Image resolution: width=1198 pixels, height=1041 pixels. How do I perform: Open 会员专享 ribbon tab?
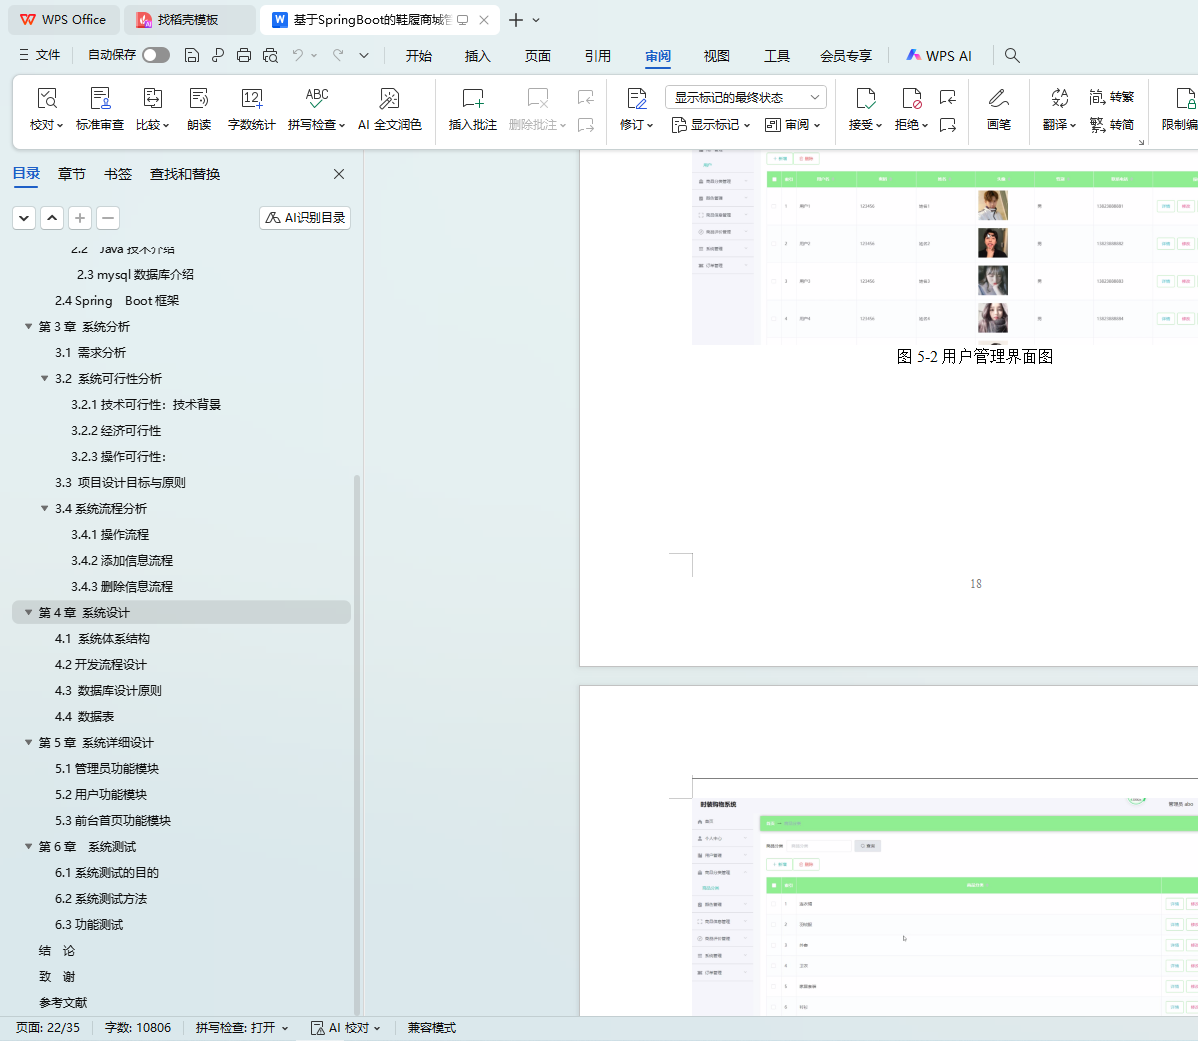point(846,56)
